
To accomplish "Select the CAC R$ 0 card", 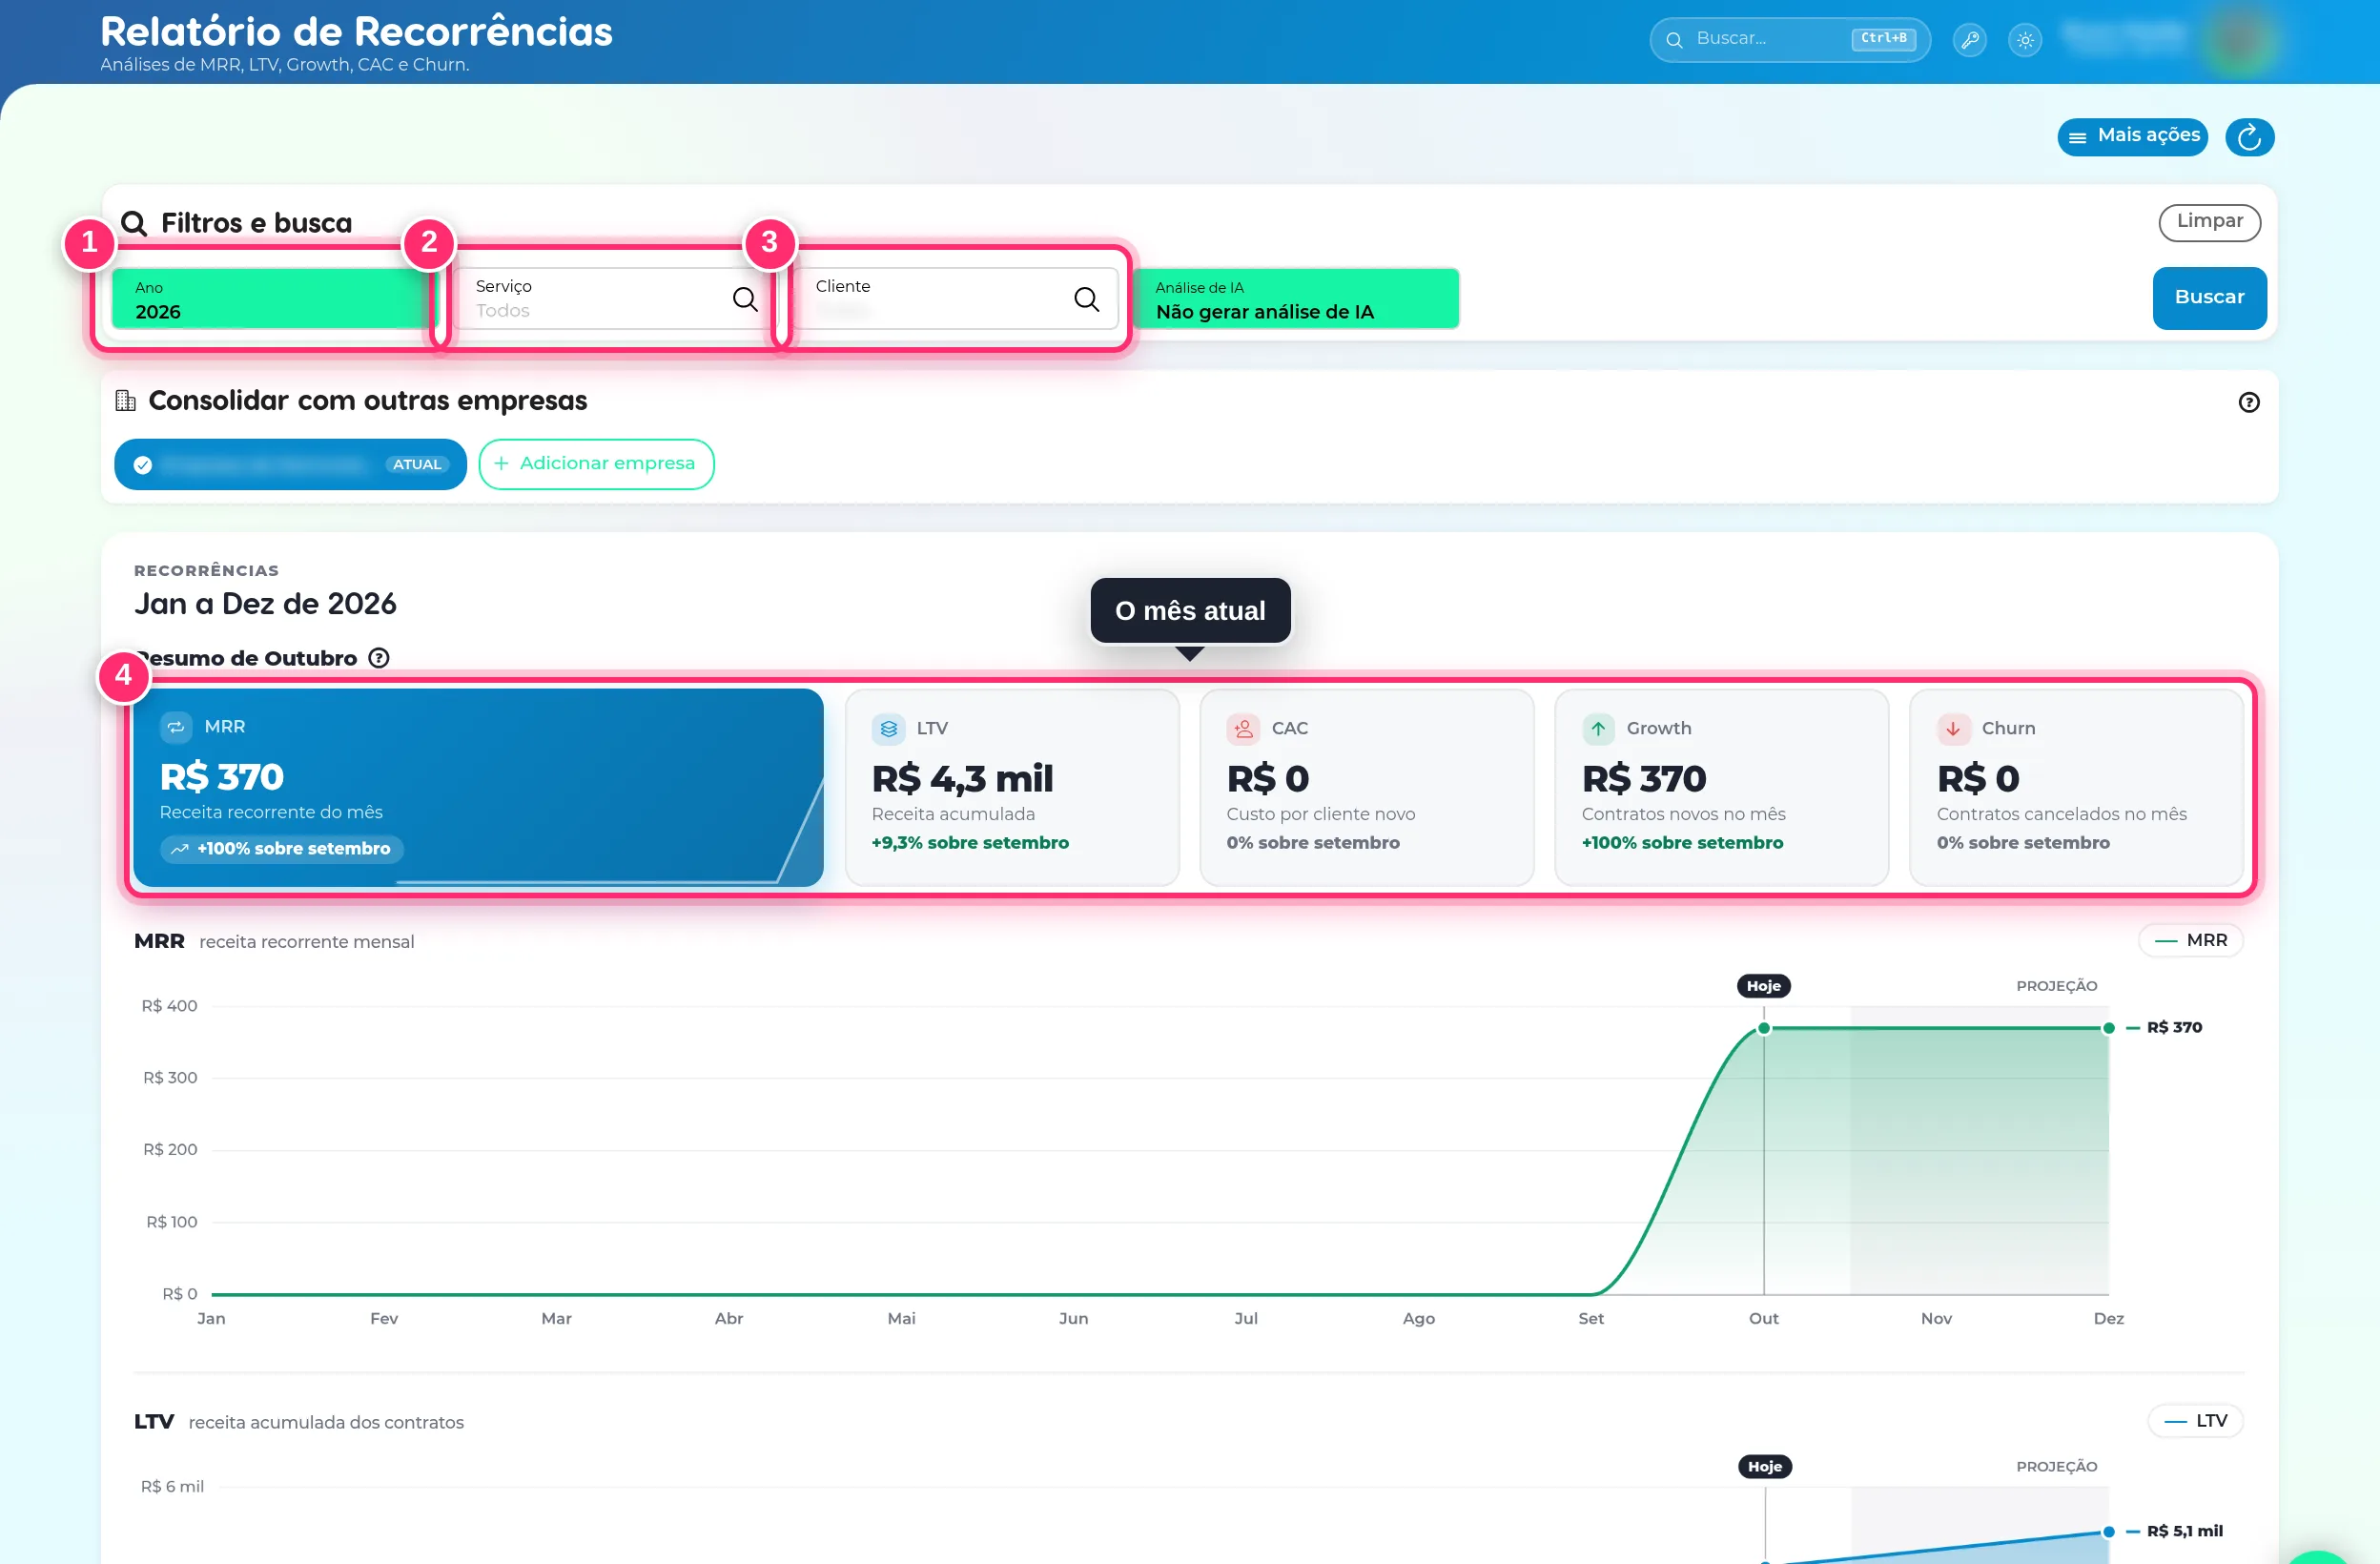I will pos(1367,788).
